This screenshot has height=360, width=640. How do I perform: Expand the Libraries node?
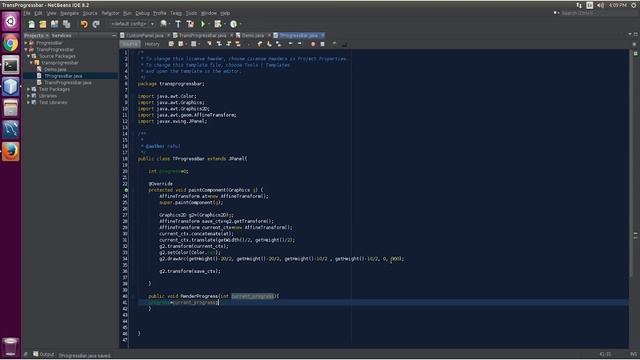29,96
